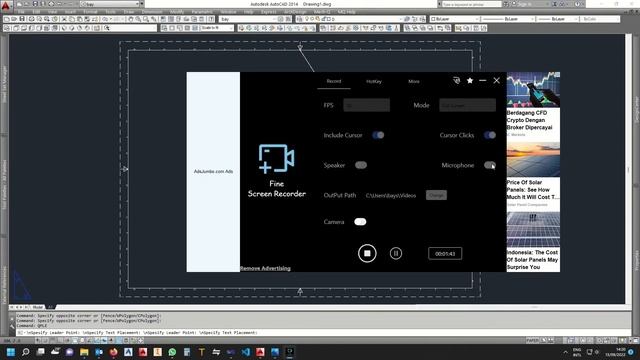Enable the Speaker toggle
The height and width of the screenshot is (360, 640).
(x=361, y=165)
